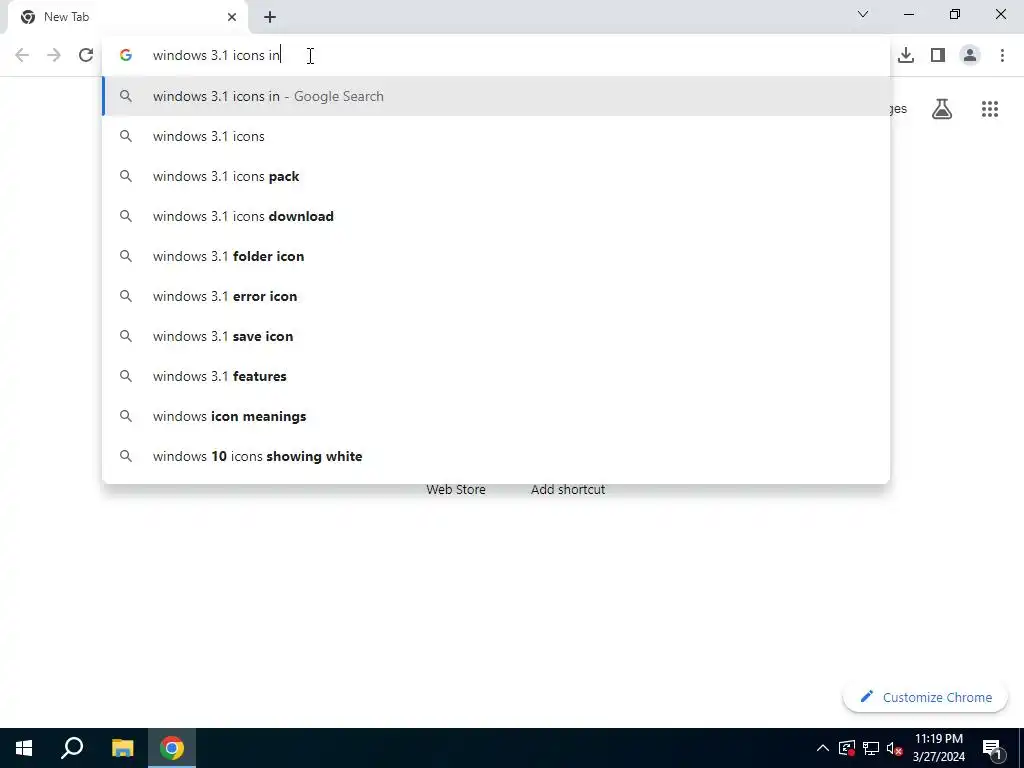Open the taskbar search icon

[x=72, y=748]
